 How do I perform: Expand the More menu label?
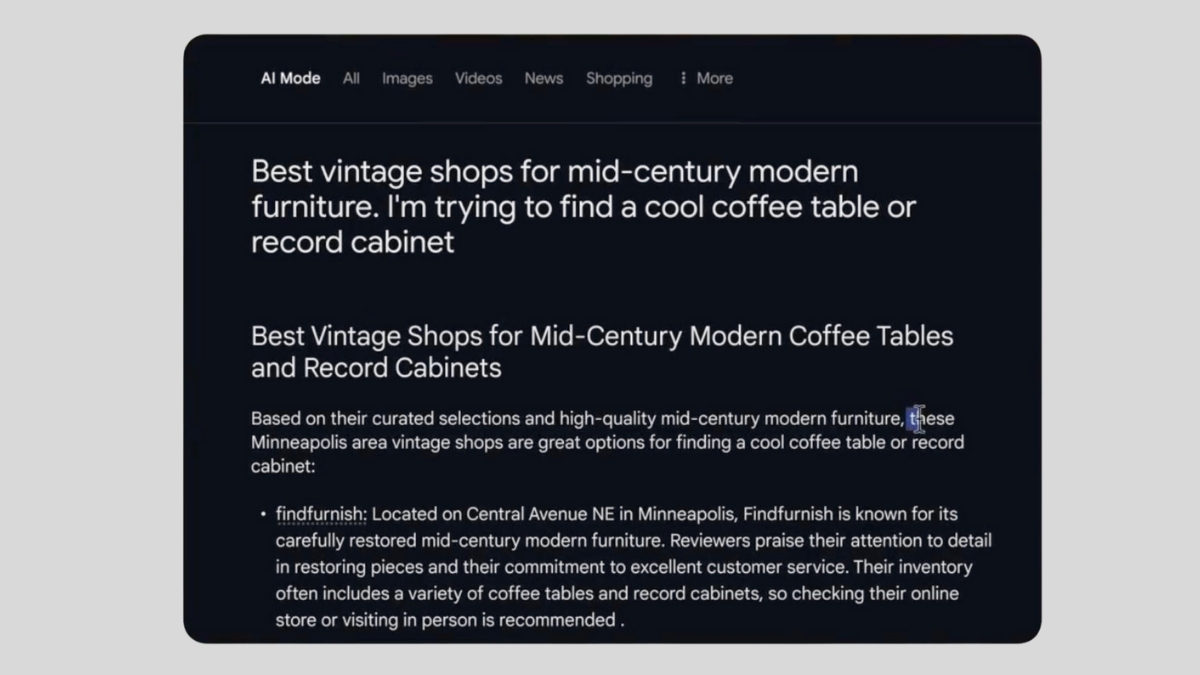pos(714,78)
